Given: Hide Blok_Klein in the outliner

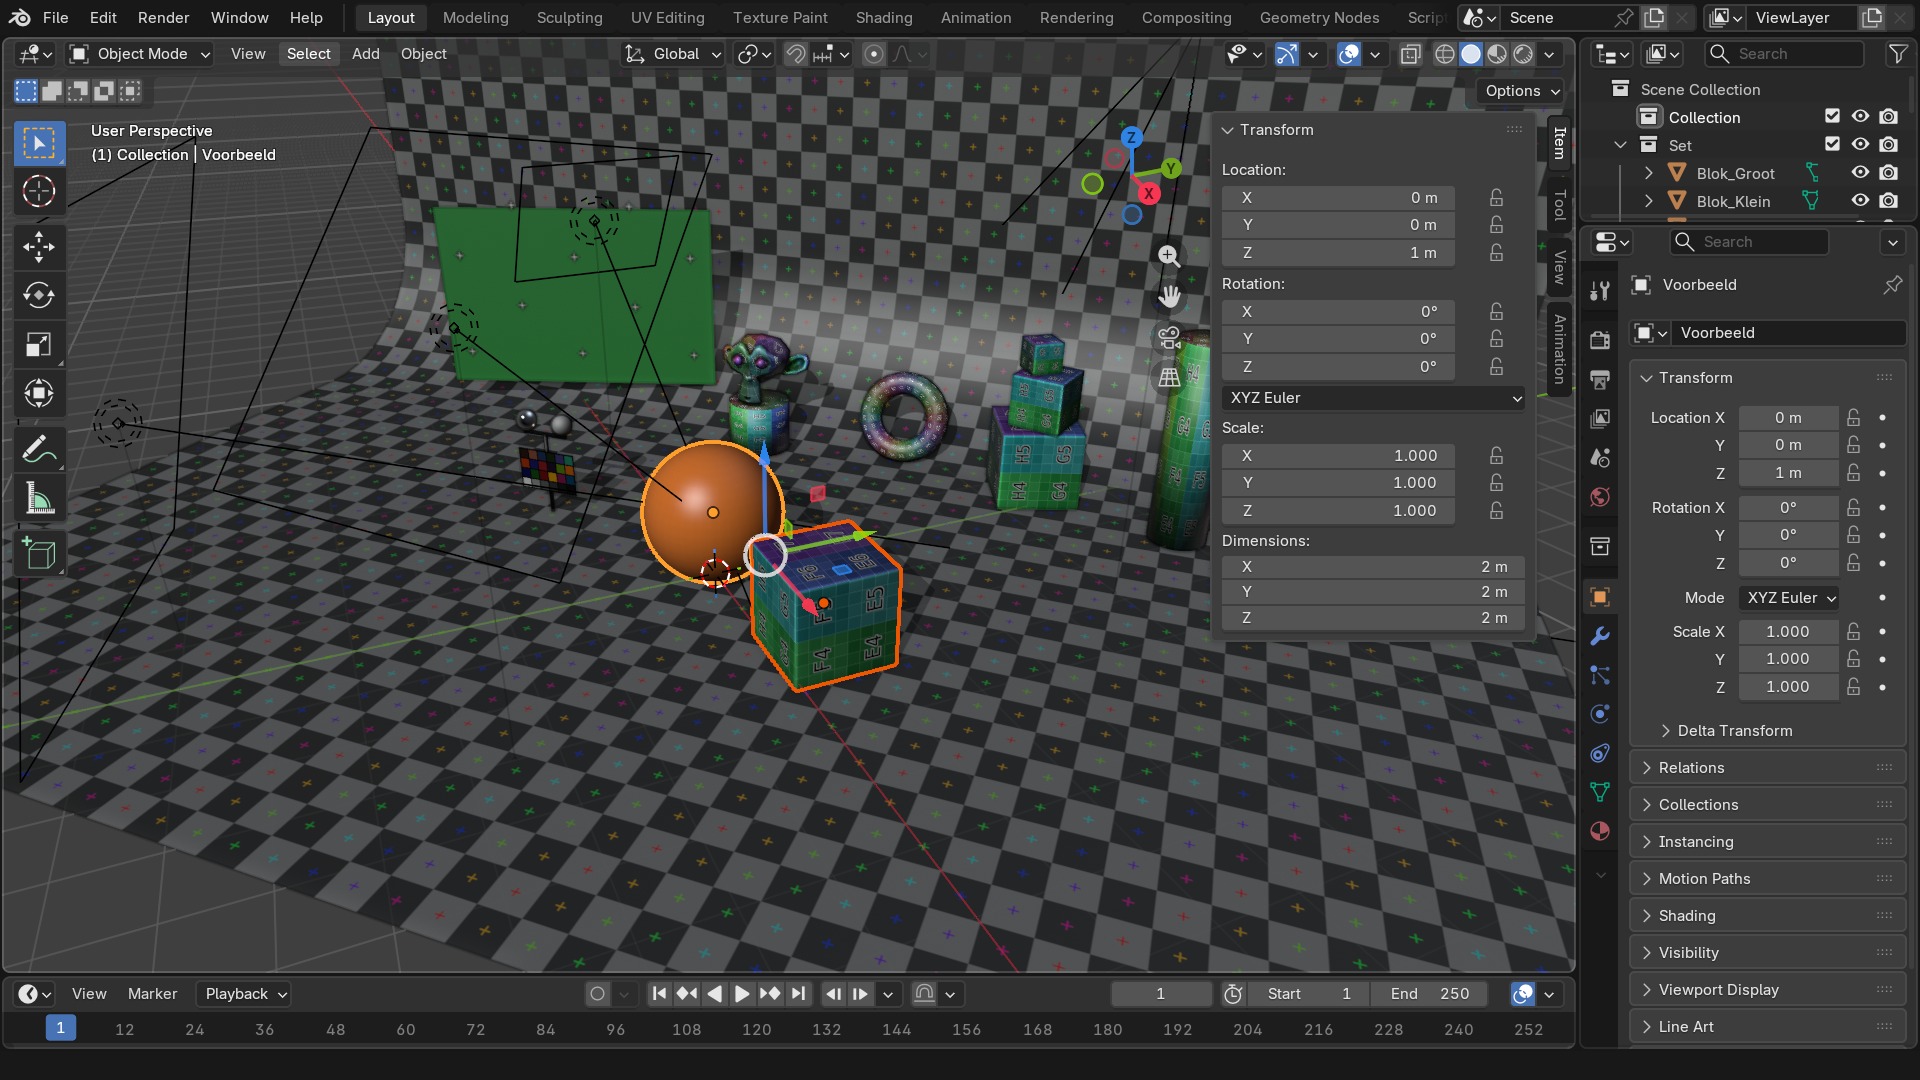Looking at the screenshot, I should coord(1860,201).
